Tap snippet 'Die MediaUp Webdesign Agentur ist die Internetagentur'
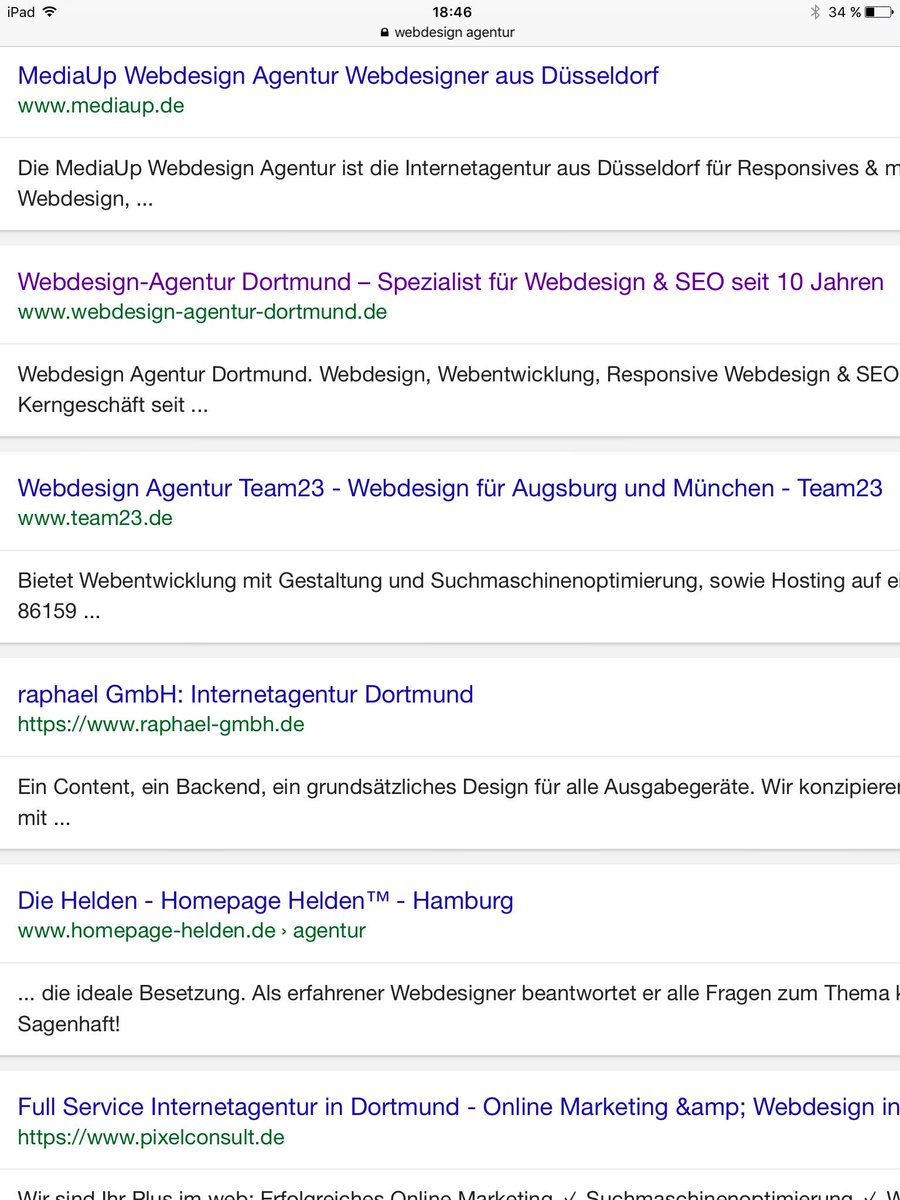This screenshot has height=1200, width=900. (x=459, y=184)
